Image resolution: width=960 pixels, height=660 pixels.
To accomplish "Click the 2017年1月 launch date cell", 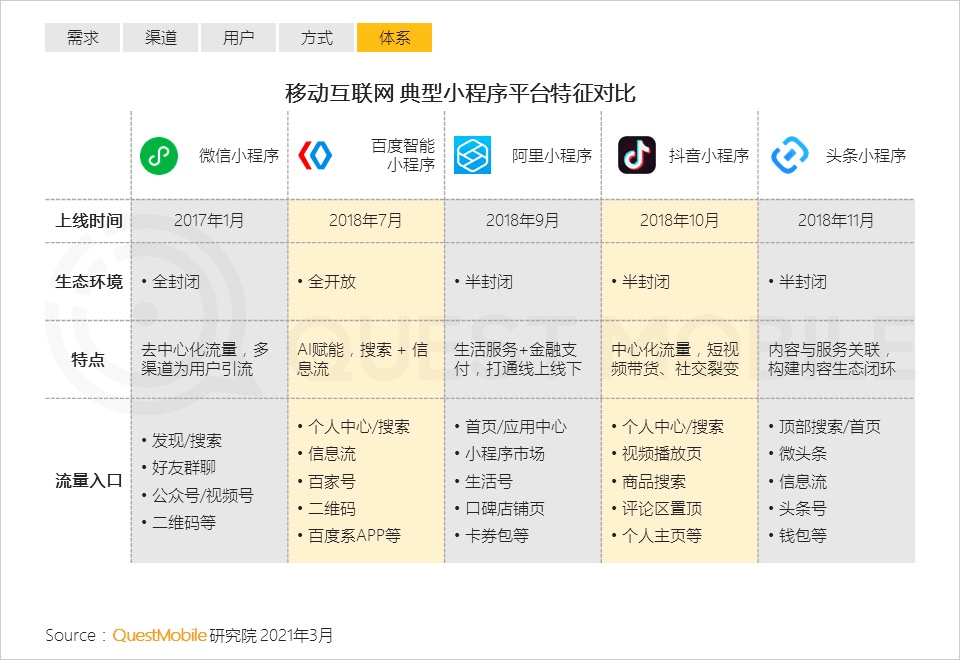I will (209, 220).
